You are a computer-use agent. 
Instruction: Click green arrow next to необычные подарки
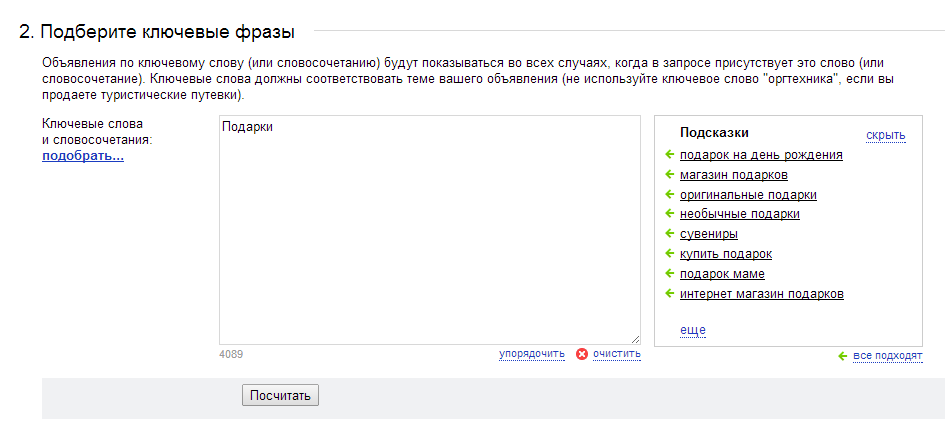[669, 214]
